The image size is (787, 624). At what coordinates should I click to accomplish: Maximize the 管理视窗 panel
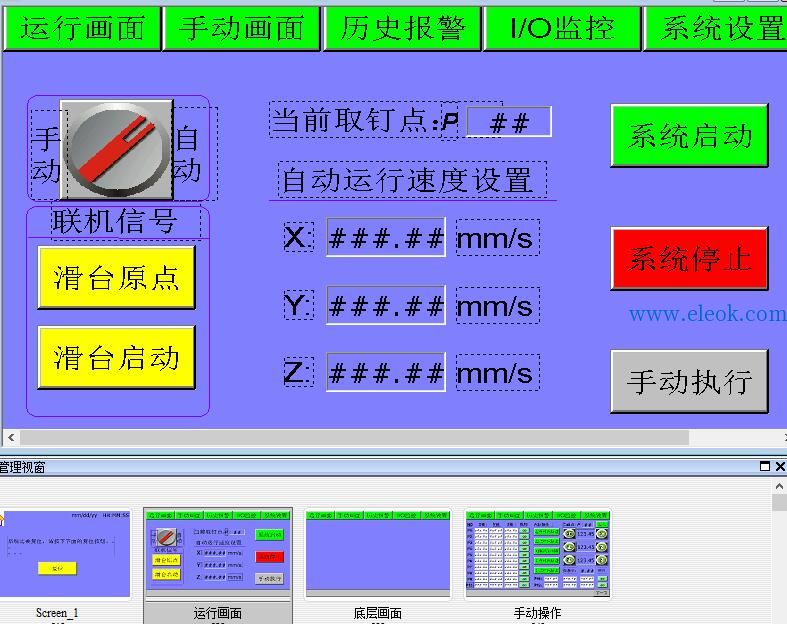coord(765,466)
